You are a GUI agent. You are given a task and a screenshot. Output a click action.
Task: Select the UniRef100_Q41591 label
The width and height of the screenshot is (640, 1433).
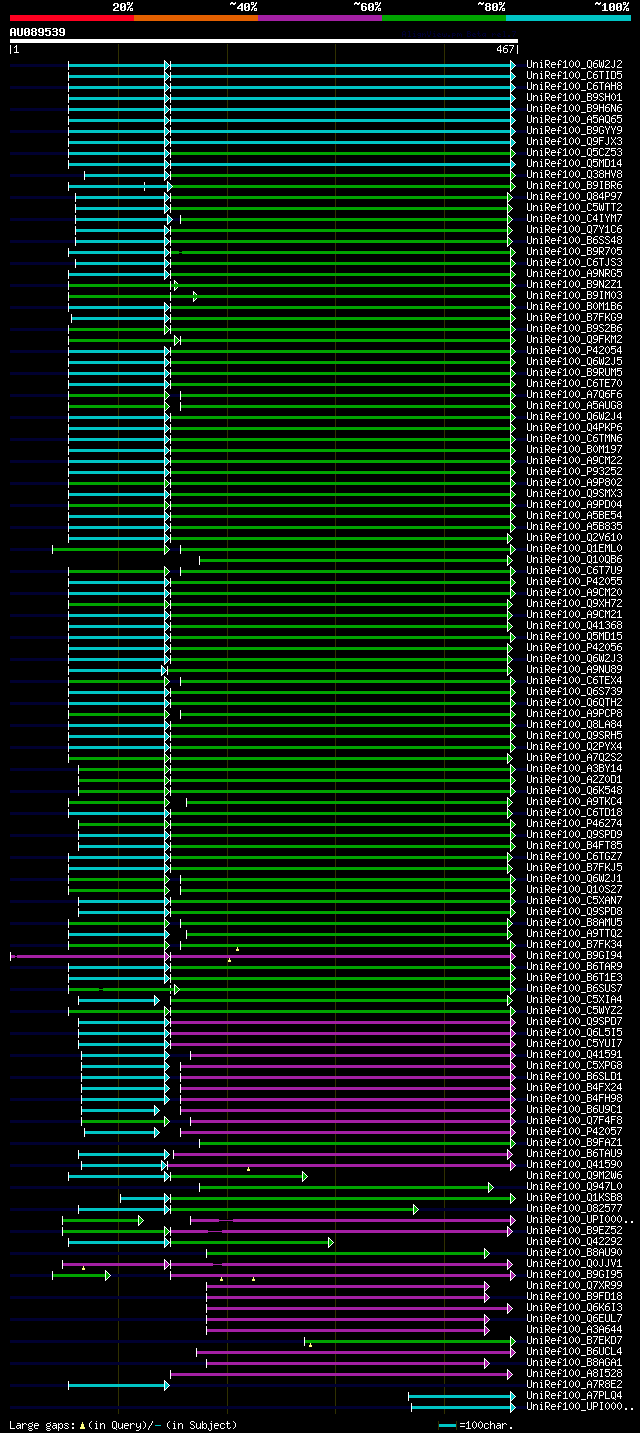574,1054
